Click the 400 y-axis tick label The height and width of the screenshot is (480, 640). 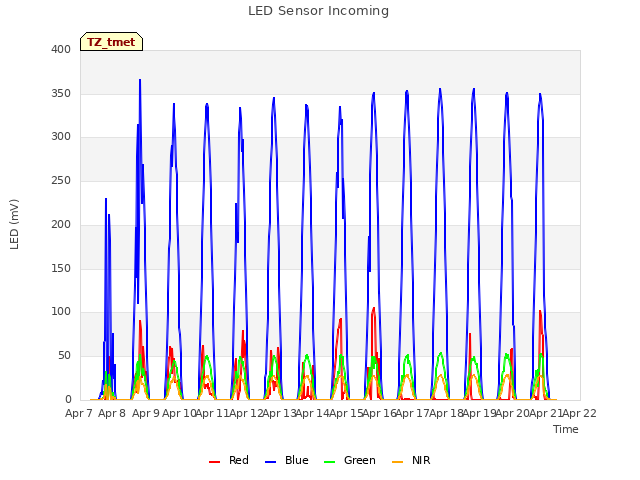(61, 49)
